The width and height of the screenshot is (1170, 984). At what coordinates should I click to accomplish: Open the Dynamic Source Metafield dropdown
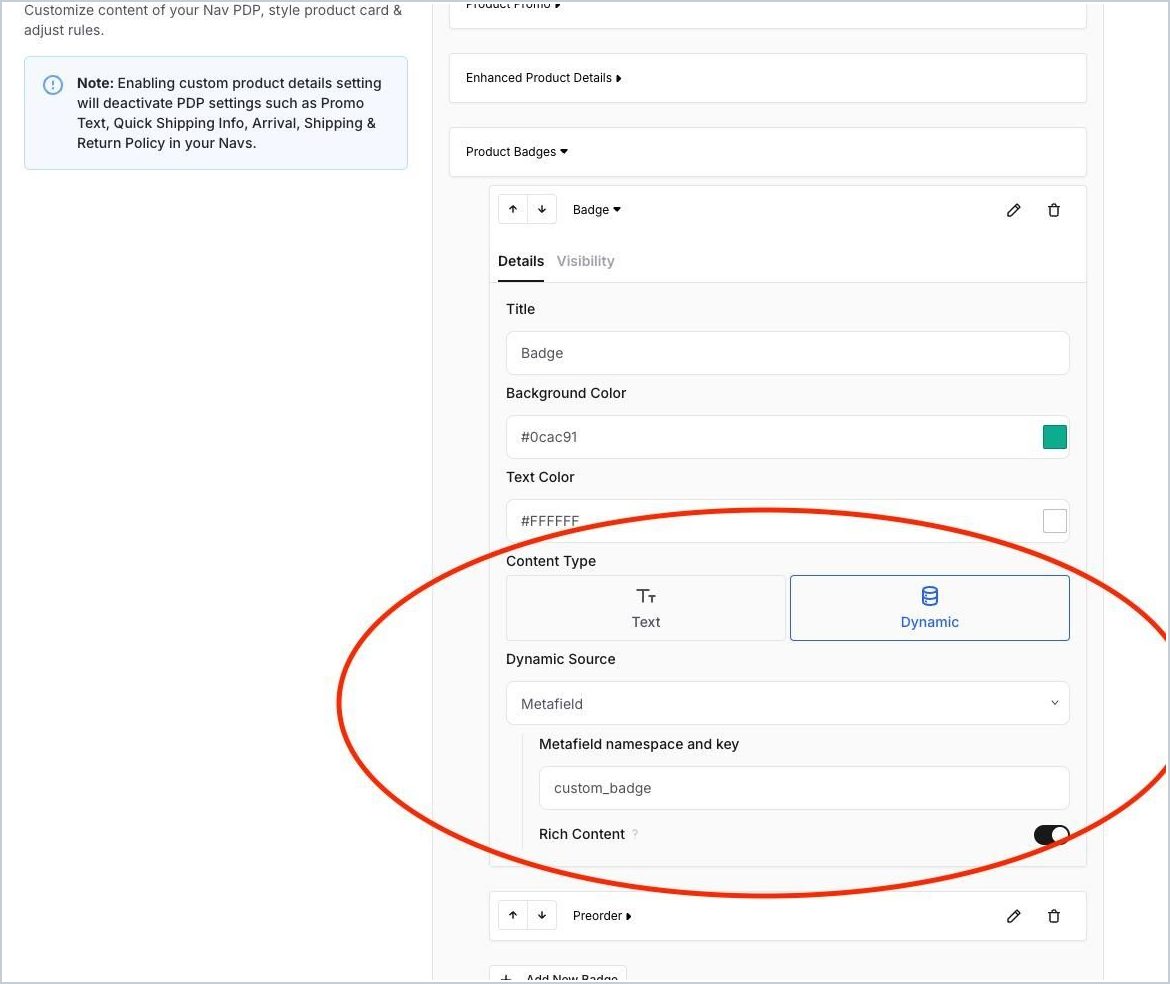tap(787, 703)
